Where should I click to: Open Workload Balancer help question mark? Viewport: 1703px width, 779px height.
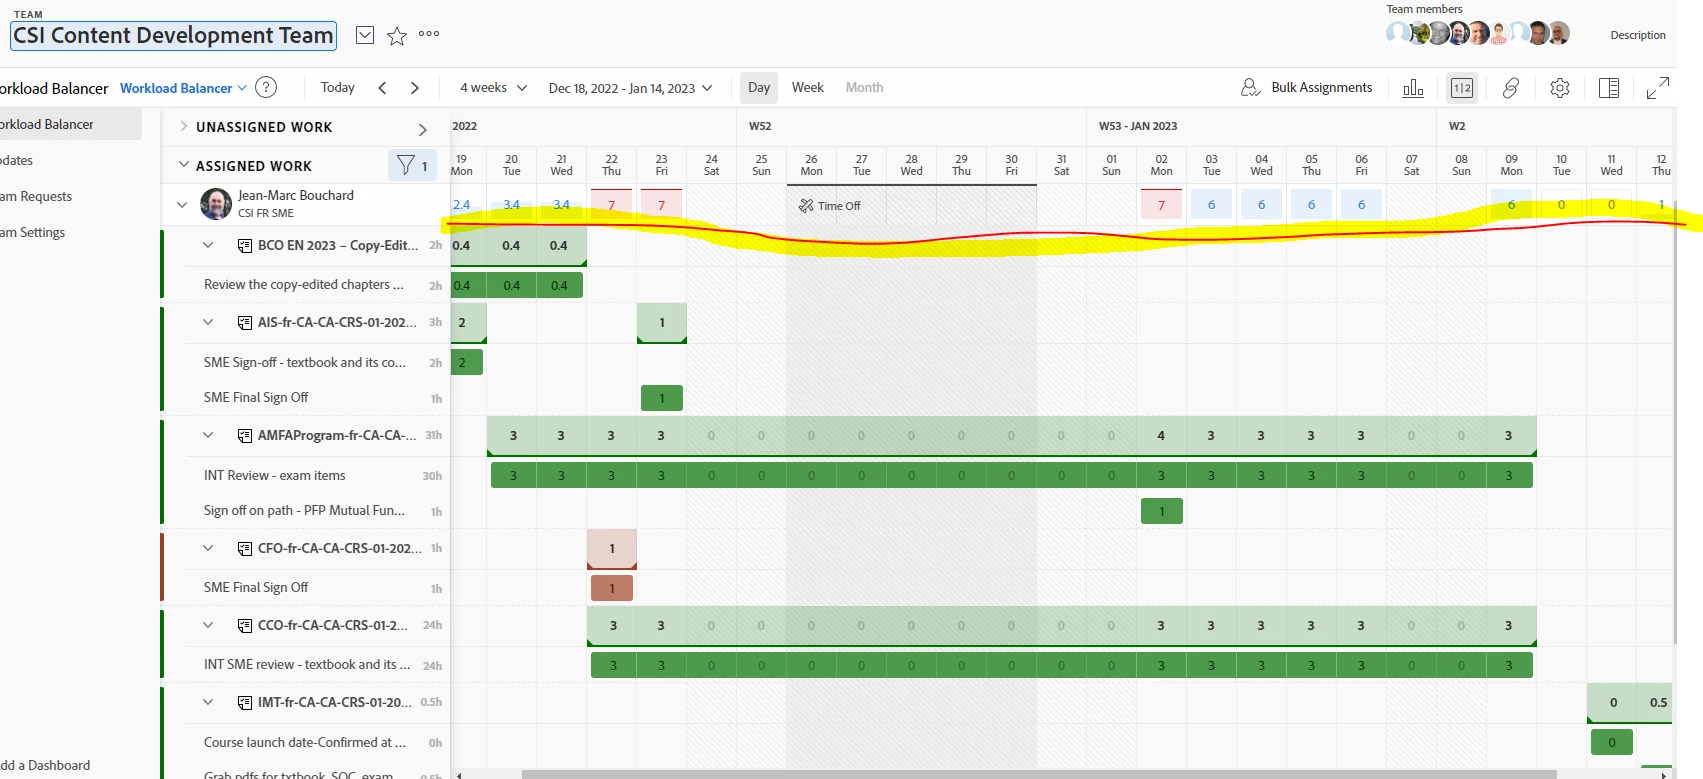click(266, 87)
